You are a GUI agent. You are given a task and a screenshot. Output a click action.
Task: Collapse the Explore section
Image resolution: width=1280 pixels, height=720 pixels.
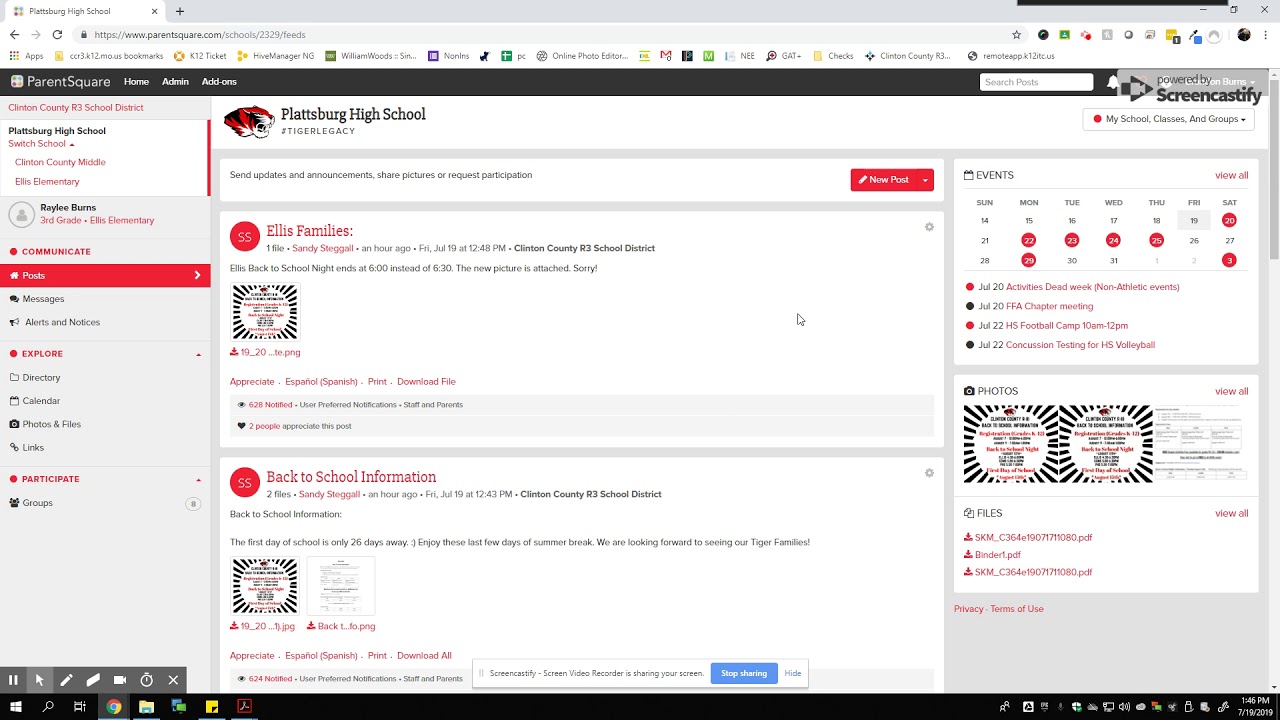click(198, 354)
